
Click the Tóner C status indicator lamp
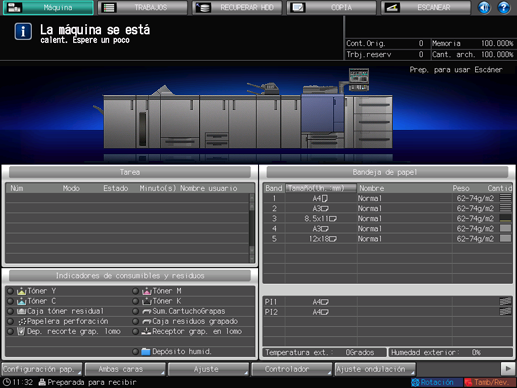coord(11,301)
